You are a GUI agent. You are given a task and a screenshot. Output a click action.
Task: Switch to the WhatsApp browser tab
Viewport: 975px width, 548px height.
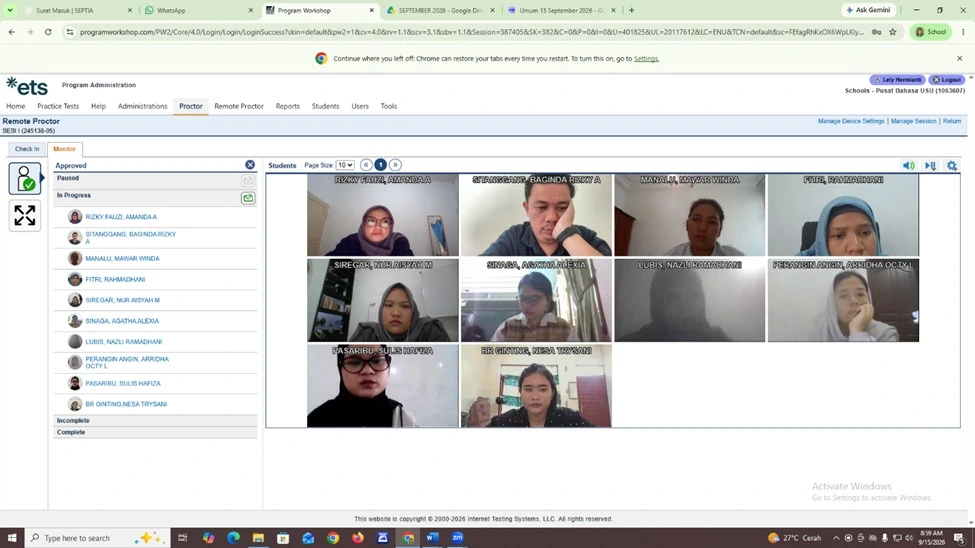(199, 11)
